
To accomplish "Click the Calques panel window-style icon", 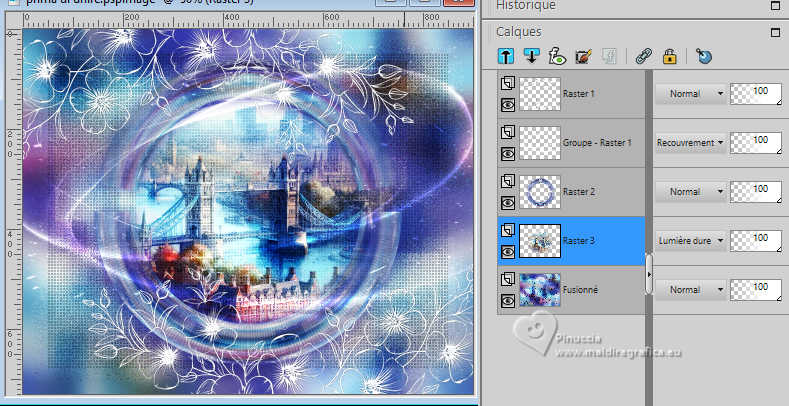I will click(775, 32).
